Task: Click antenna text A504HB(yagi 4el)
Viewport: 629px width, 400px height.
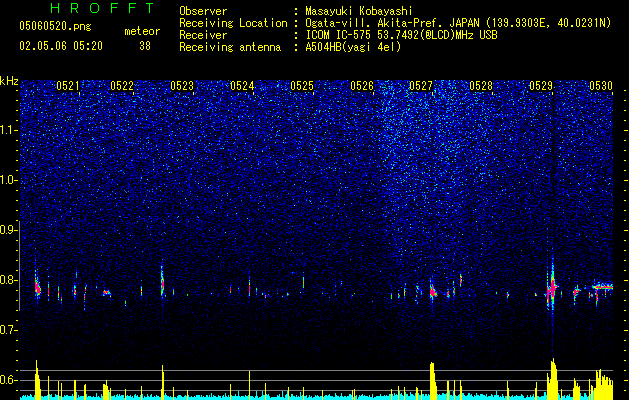Action: [x=353, y=47]
